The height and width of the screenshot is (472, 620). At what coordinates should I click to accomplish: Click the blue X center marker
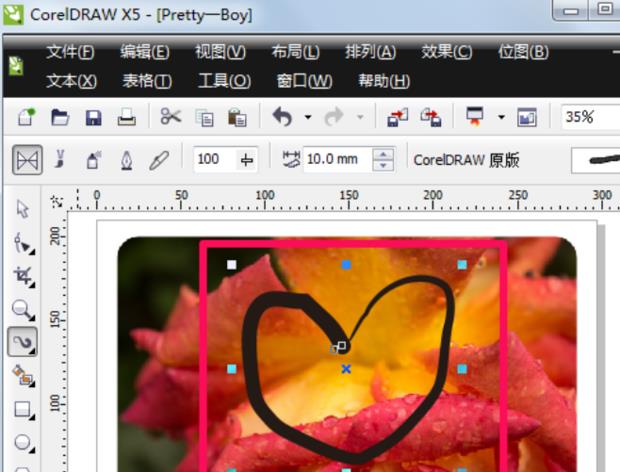pyautogui.click(x=346, y=369)
